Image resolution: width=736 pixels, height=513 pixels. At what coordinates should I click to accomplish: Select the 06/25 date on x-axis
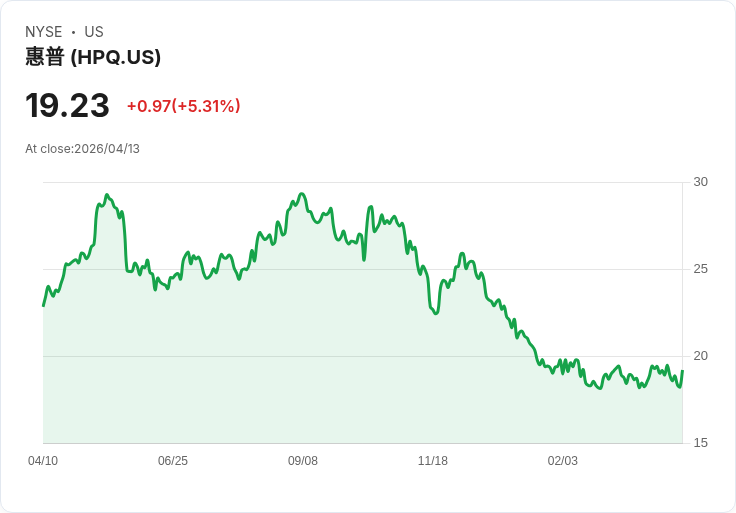pos(173,461)
